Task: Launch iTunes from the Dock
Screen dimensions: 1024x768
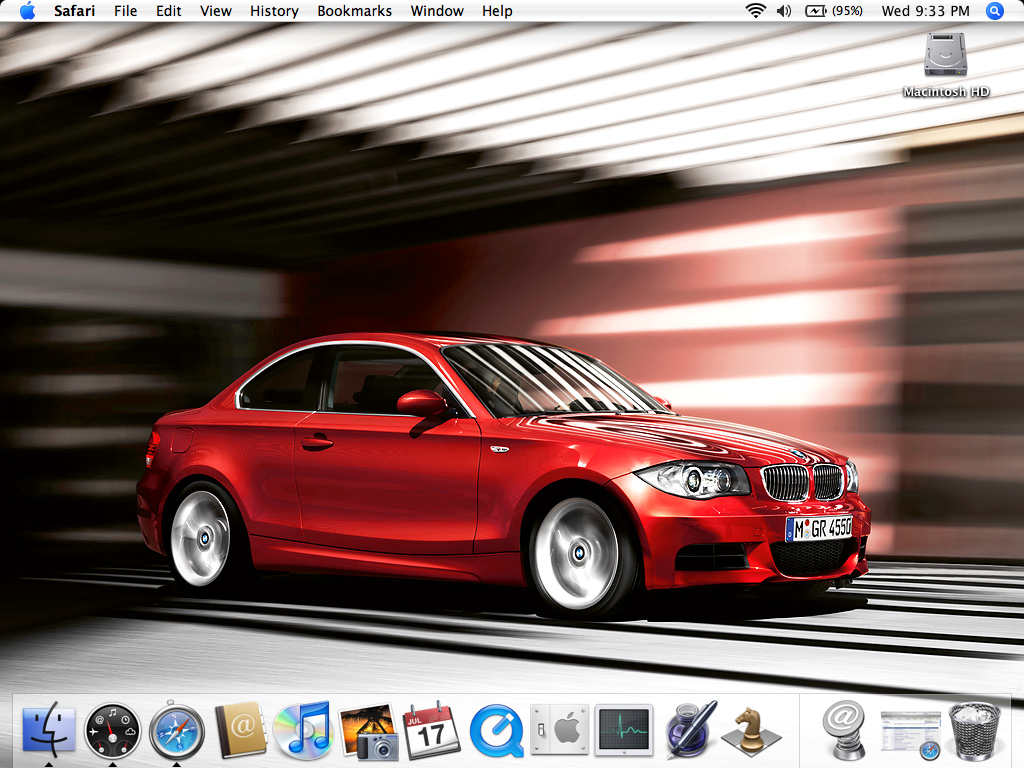Action: (x=303, y=729)
